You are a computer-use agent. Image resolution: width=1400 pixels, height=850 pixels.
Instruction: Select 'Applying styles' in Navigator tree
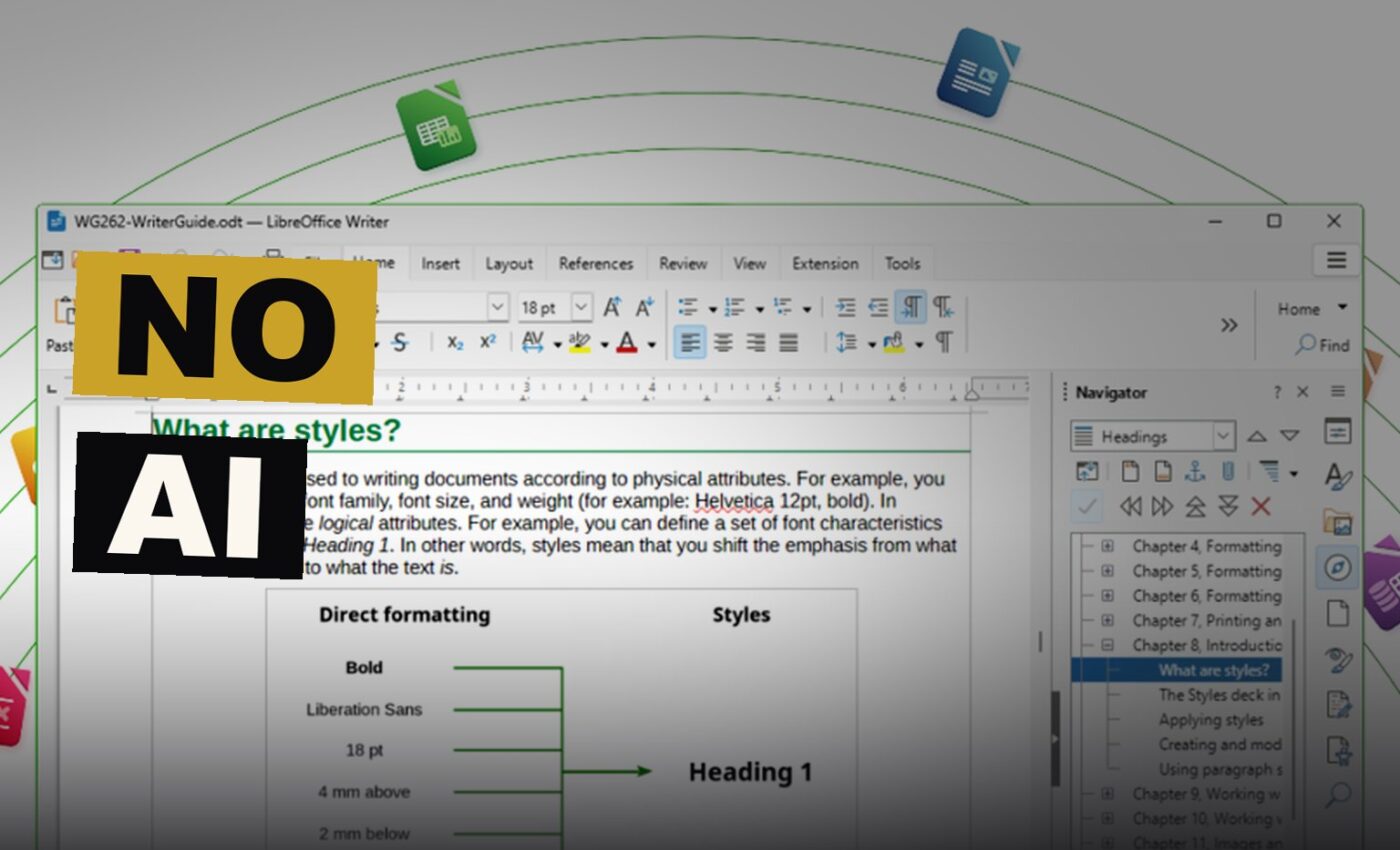pyautogui.click(x=1210, y=720)
